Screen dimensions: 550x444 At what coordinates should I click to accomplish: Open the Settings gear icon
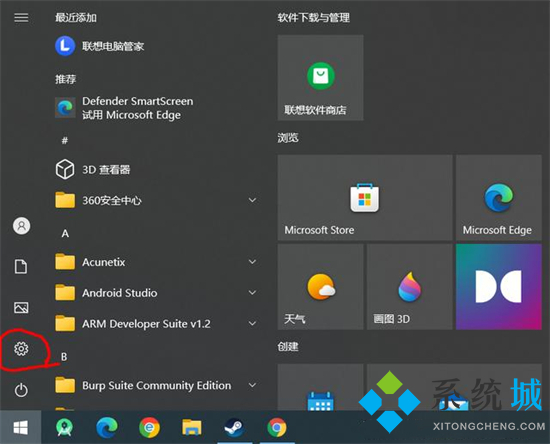tap(21, 349)
